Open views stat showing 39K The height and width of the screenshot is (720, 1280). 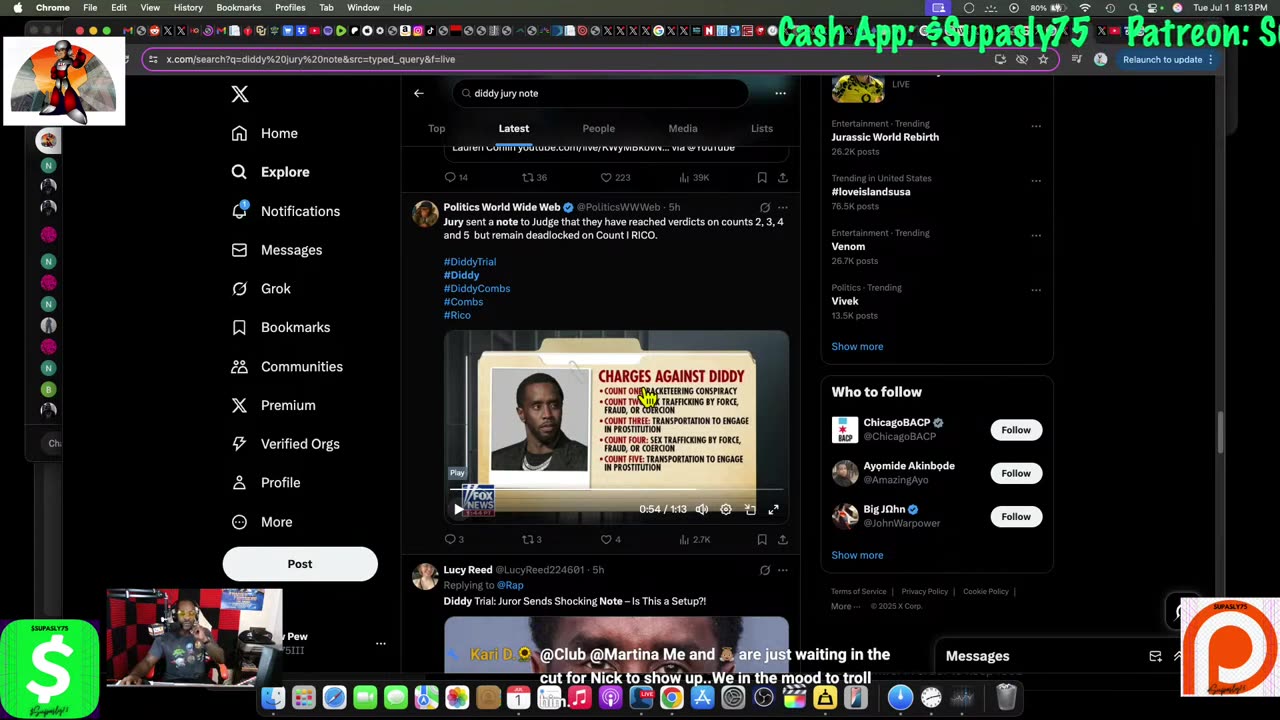pos(694,177)
